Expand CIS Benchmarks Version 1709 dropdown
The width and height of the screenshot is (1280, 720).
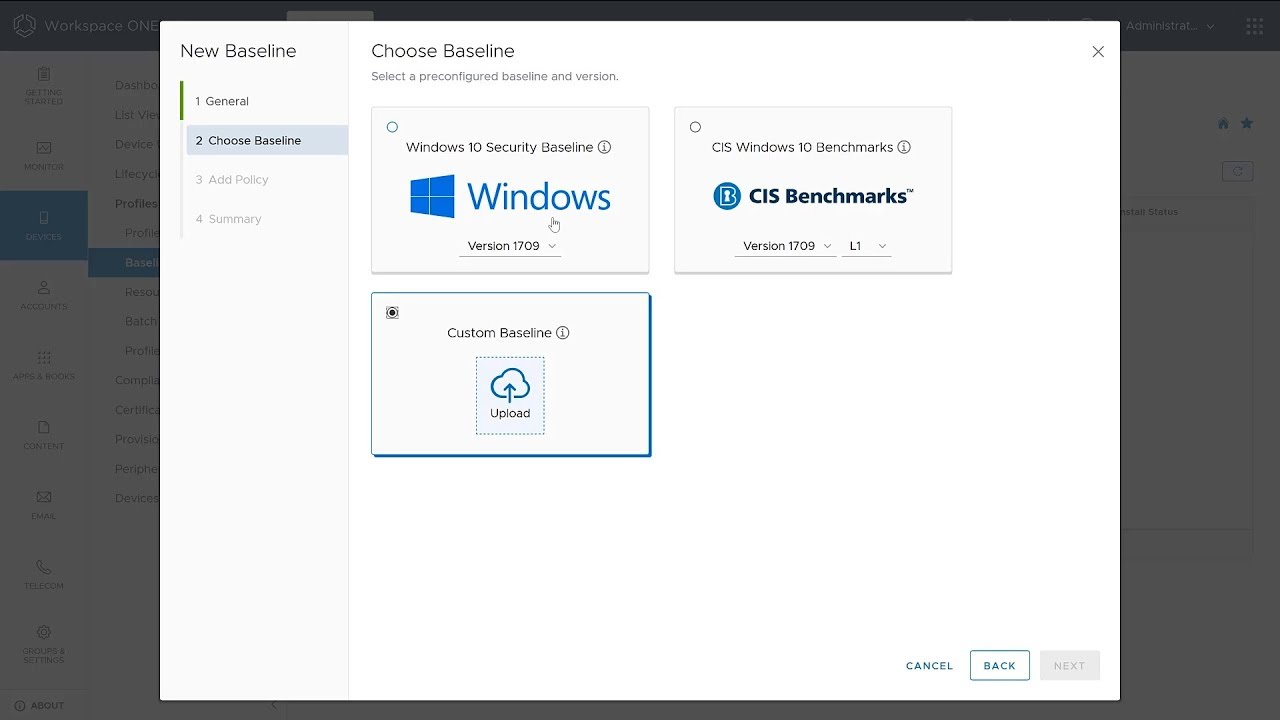point(786,246)
